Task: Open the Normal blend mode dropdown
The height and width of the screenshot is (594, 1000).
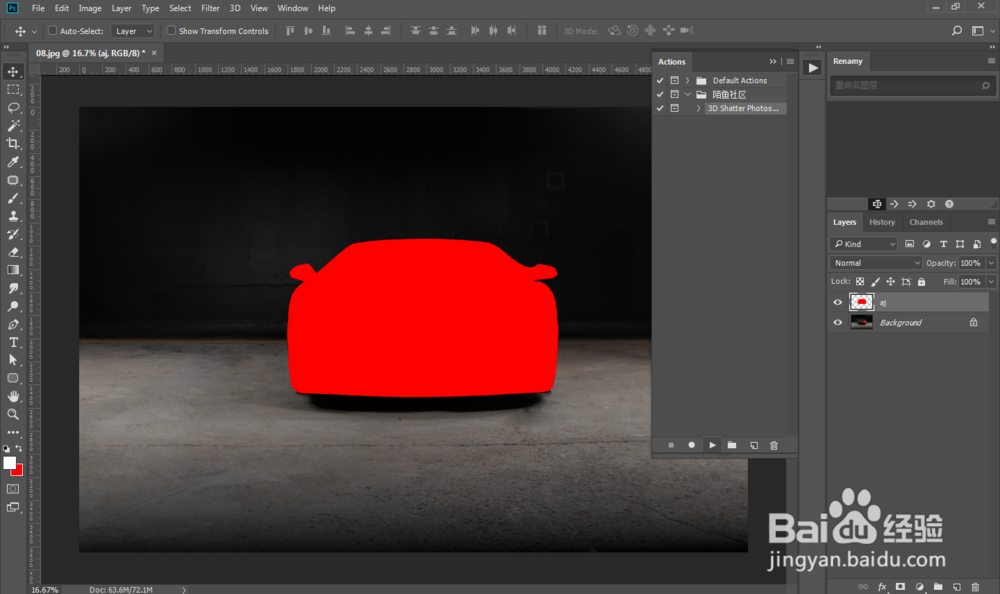Action: click(x=875, y=262)
